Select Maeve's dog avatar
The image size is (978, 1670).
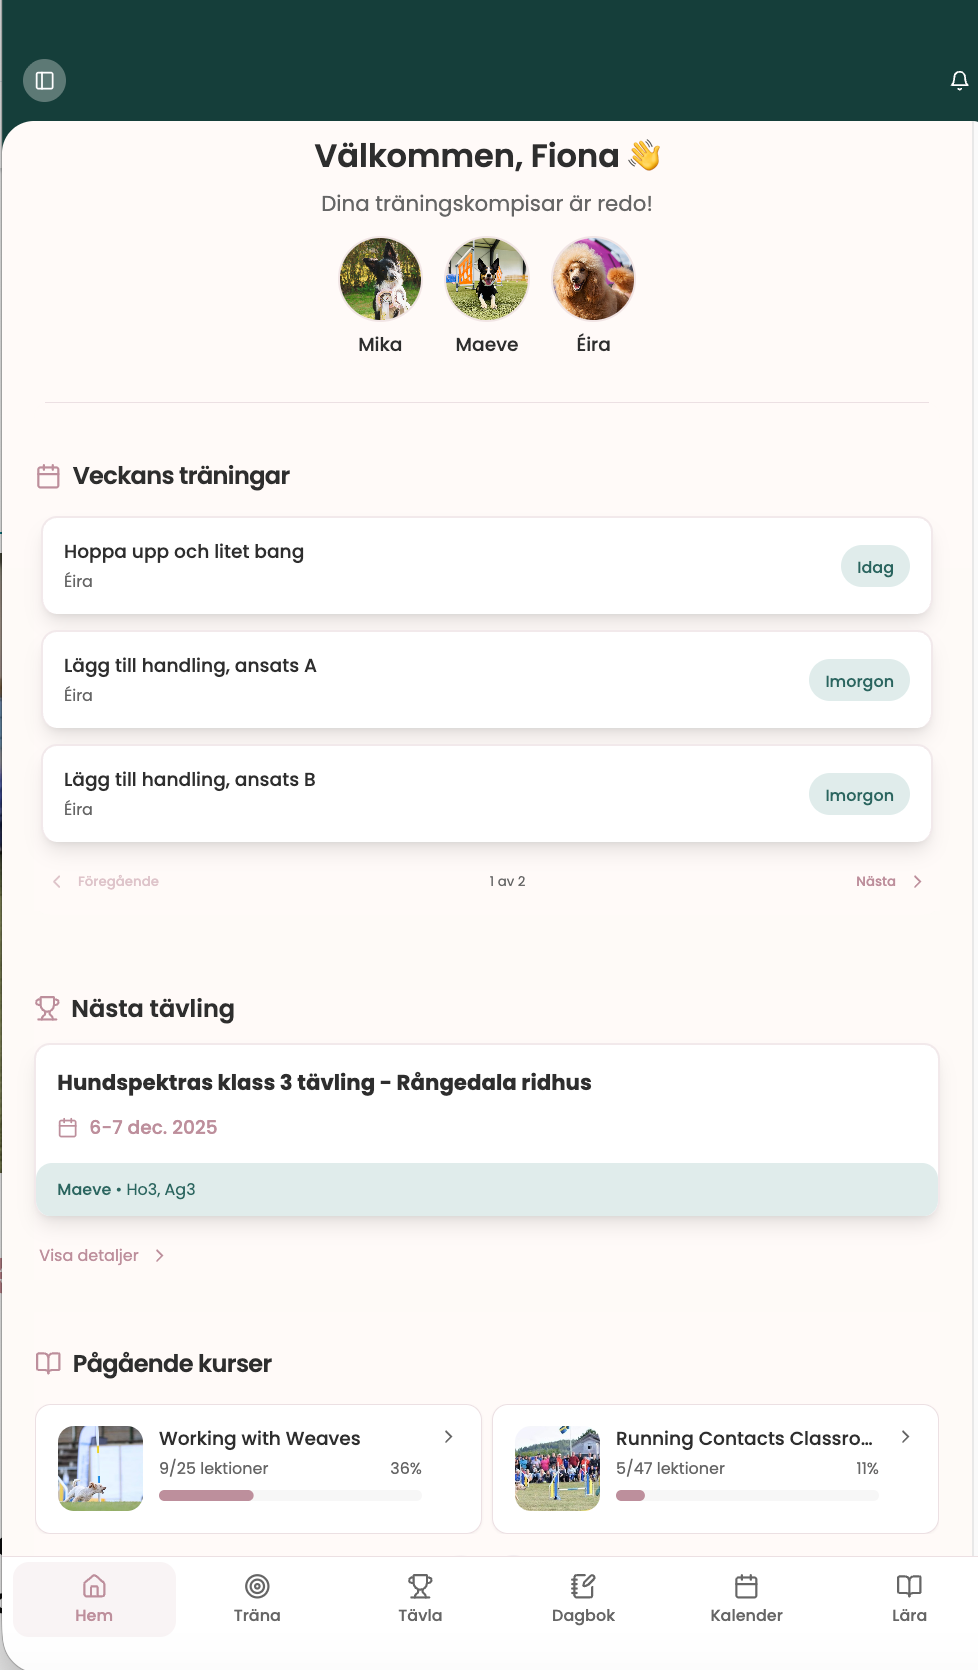(x=487, y=279)
